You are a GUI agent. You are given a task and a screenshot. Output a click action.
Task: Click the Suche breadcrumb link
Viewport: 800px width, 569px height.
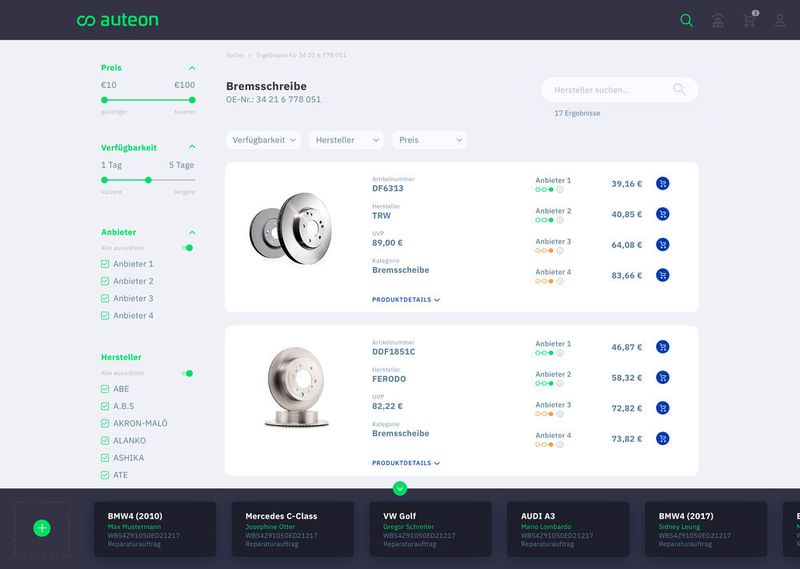tap(235, 55)
